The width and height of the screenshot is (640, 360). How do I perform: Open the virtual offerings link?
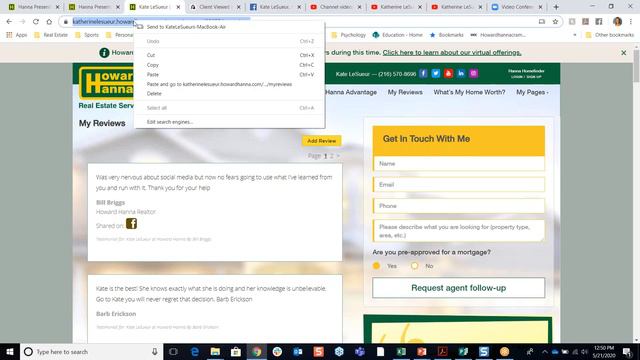(x=452, y=53)
